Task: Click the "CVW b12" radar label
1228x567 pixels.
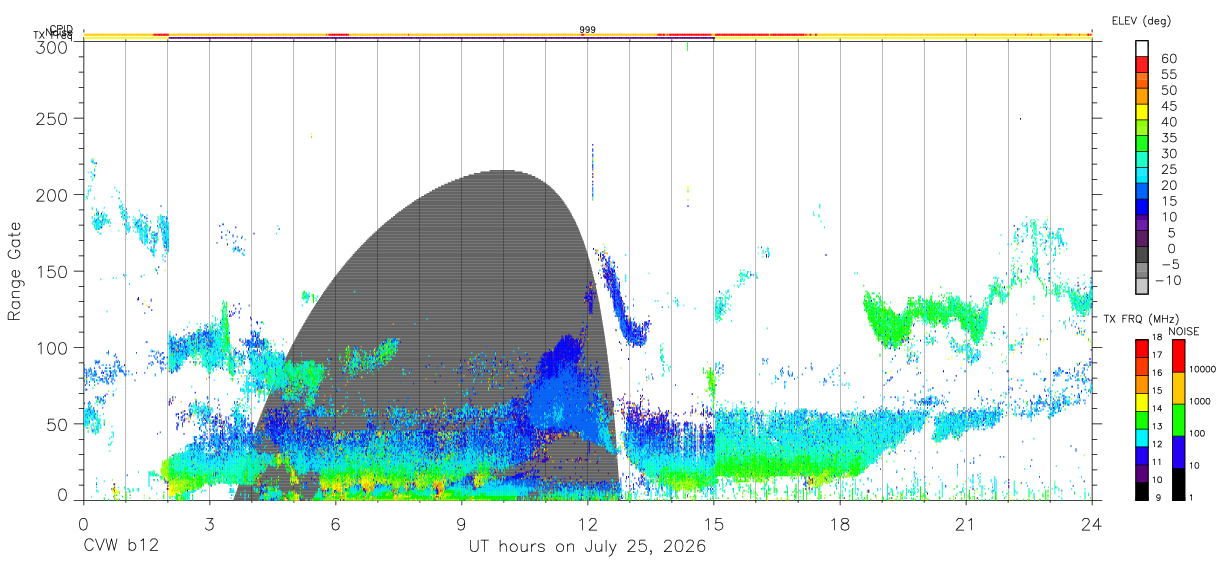Action: click(x=120, y=547)
